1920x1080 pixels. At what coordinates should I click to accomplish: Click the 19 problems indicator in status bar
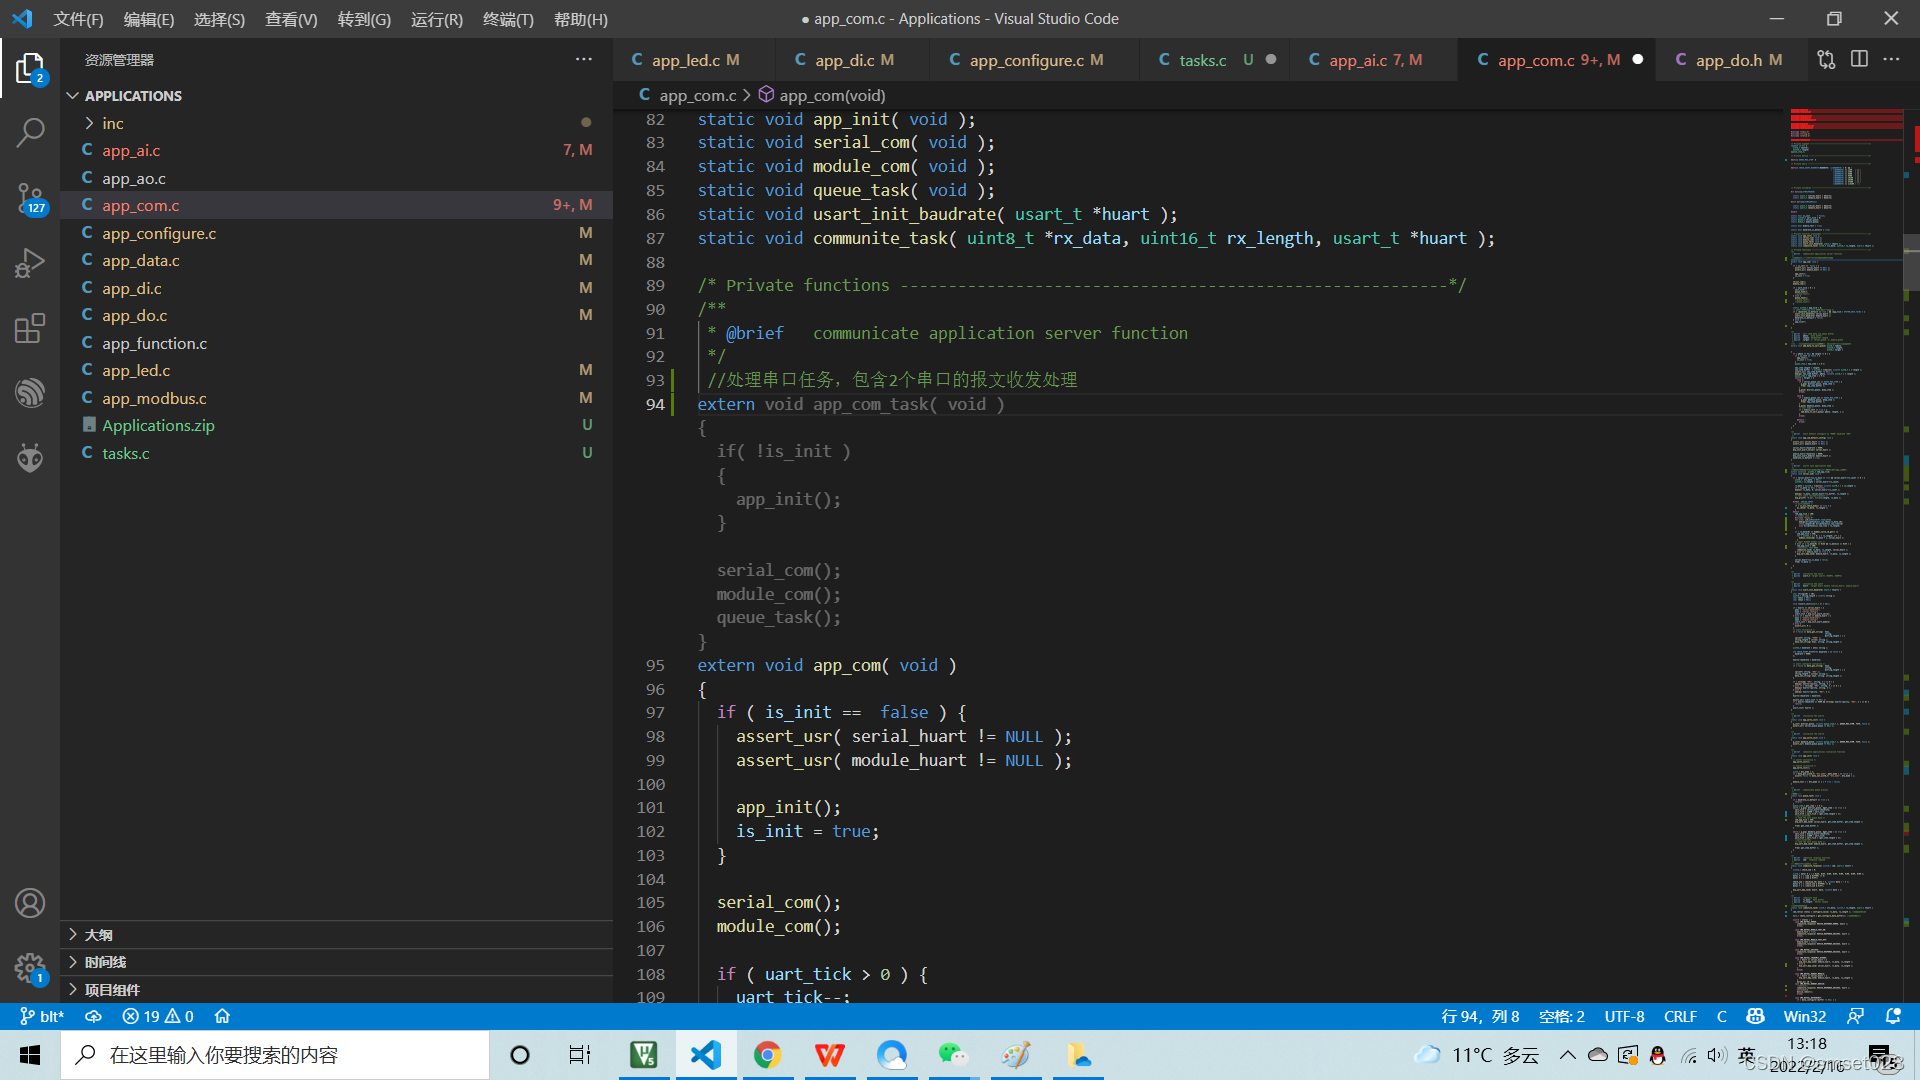[x=156, y=1016]
